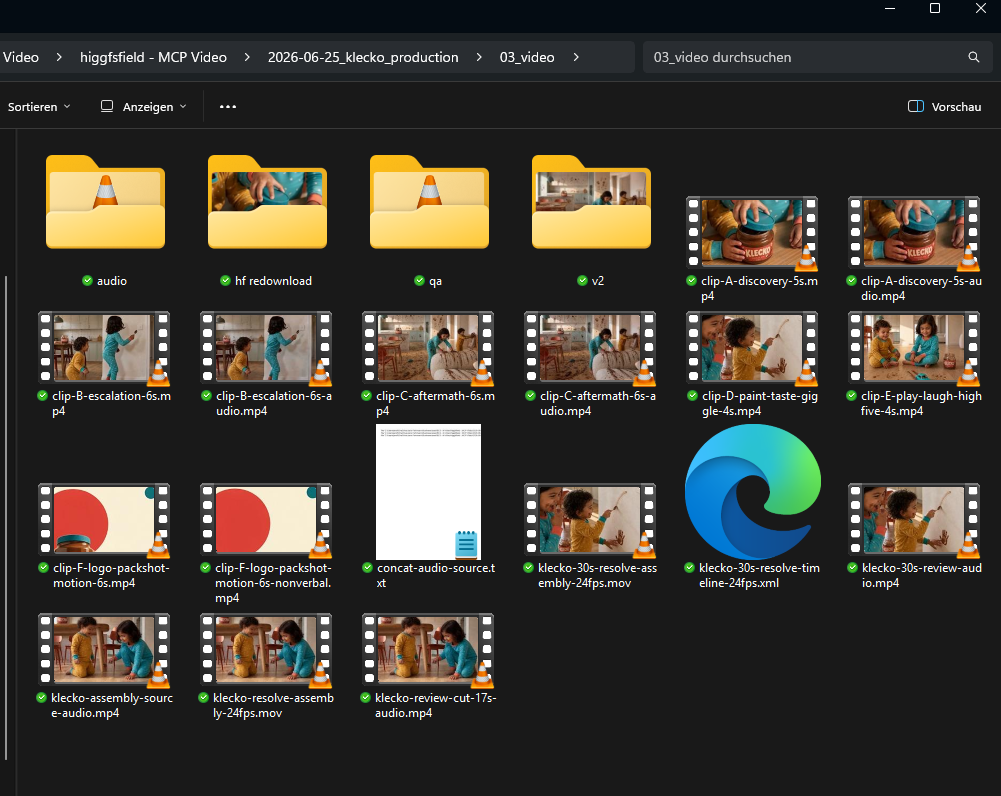1001x796 pixels.
Task: Maximize the Explorer window
Action: tap(935, 8)
